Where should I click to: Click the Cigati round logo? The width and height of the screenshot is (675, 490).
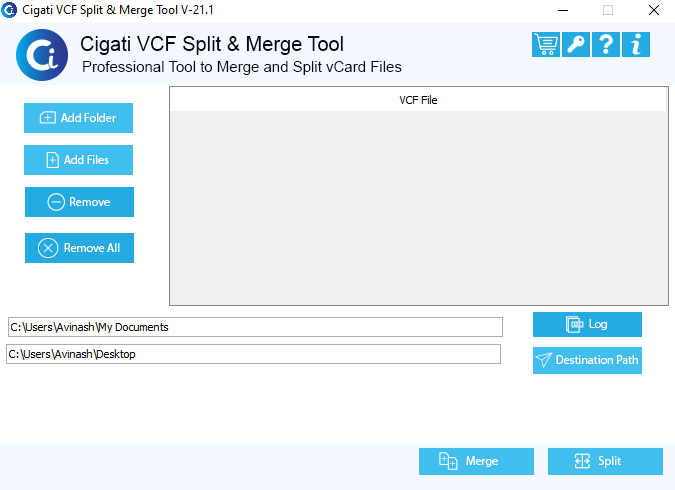pos(42,55)
